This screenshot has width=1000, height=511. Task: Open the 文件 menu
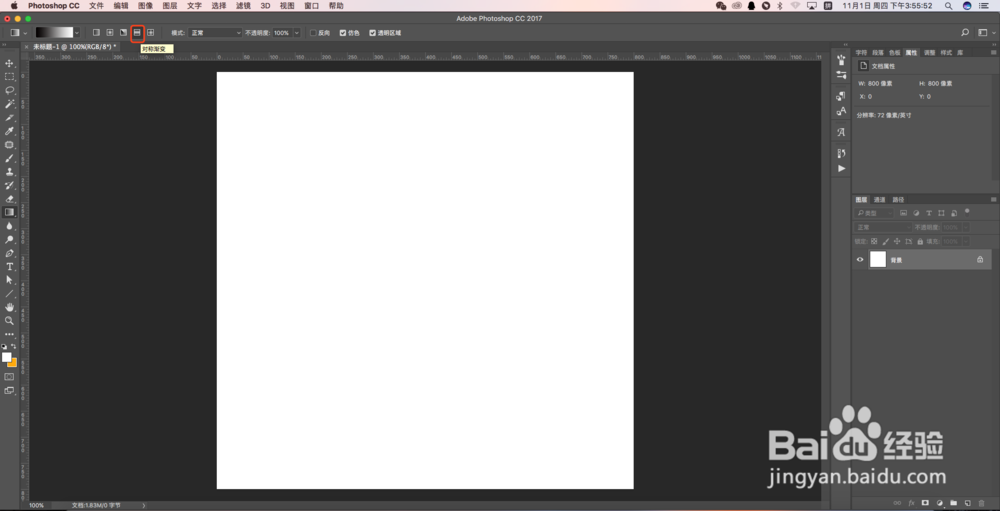point(96,5)
